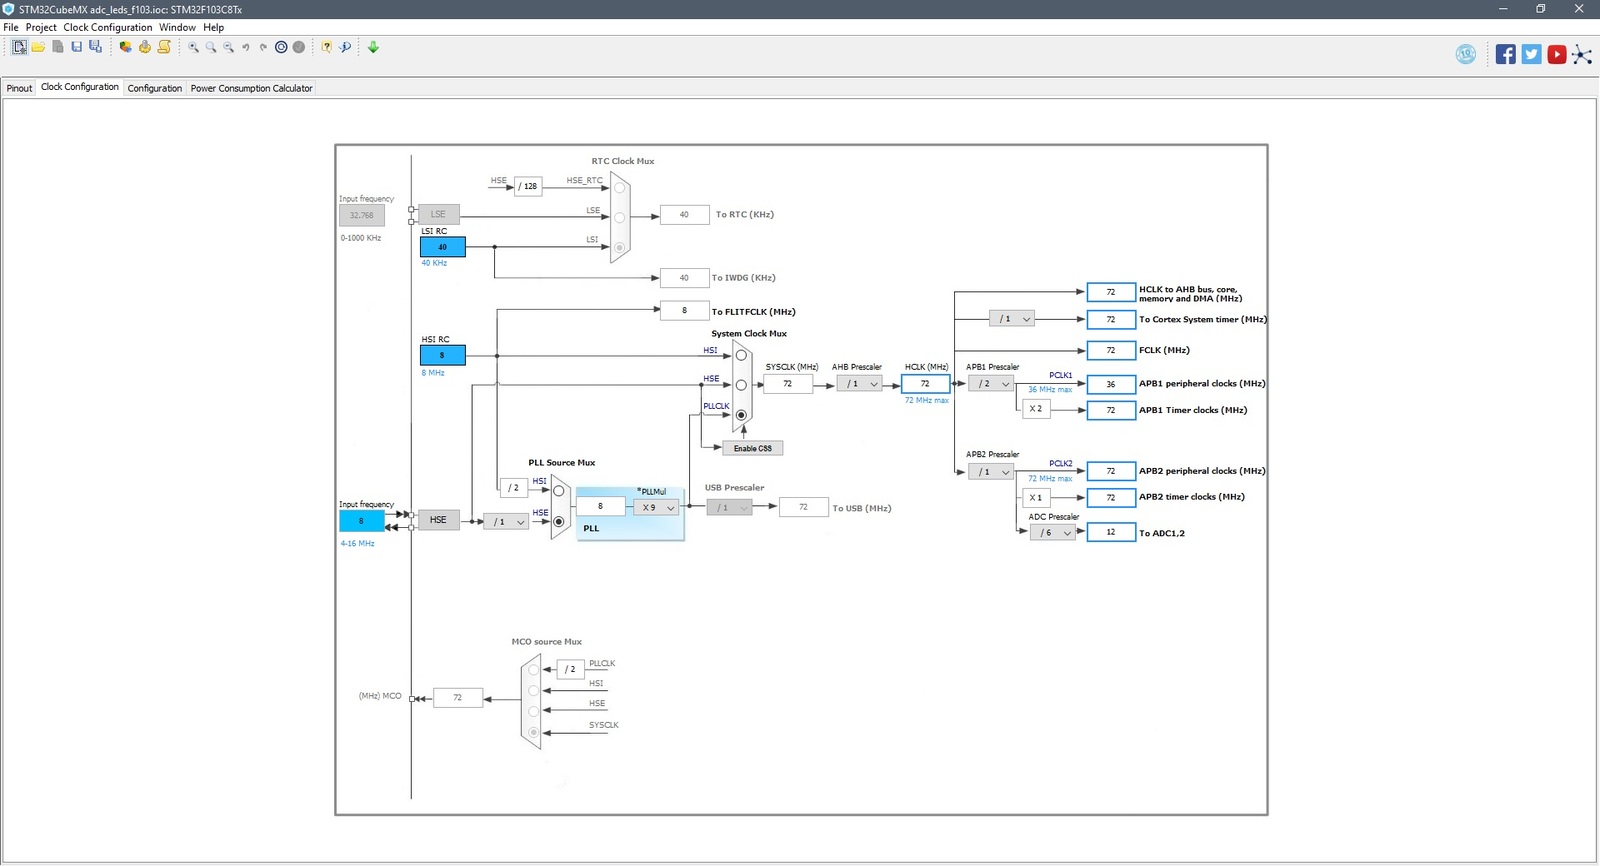Image resolution: width=1600 pixels, height=866 pixels.
Task: Click the HSE input frequency field
Action: pos(361,521)
